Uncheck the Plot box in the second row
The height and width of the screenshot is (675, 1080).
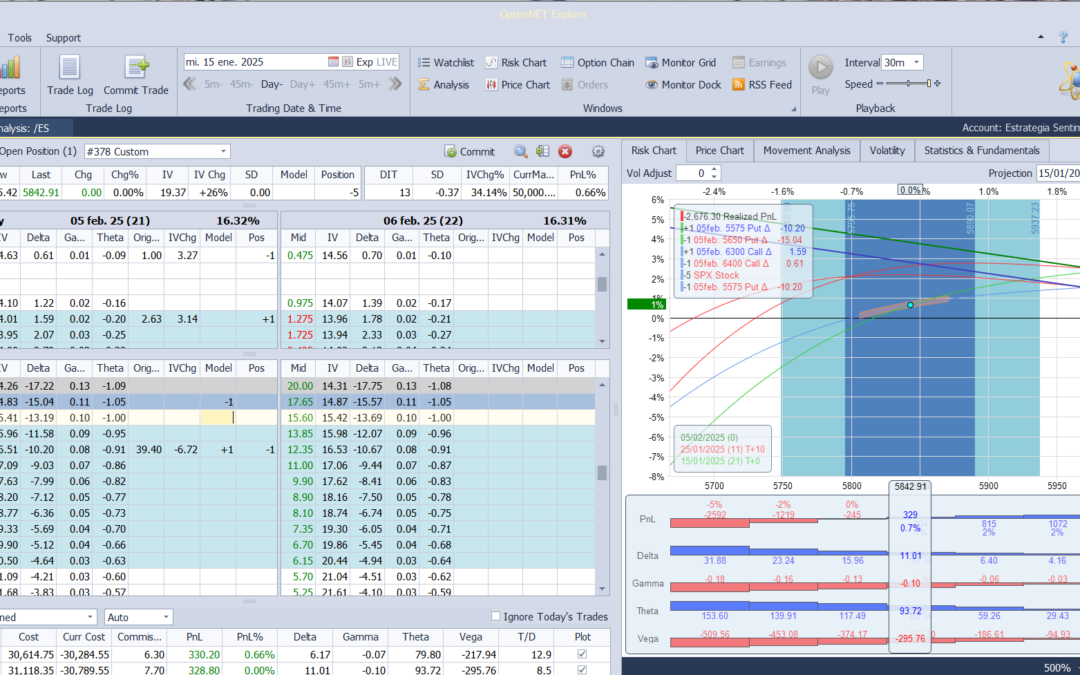coord(583,670)
